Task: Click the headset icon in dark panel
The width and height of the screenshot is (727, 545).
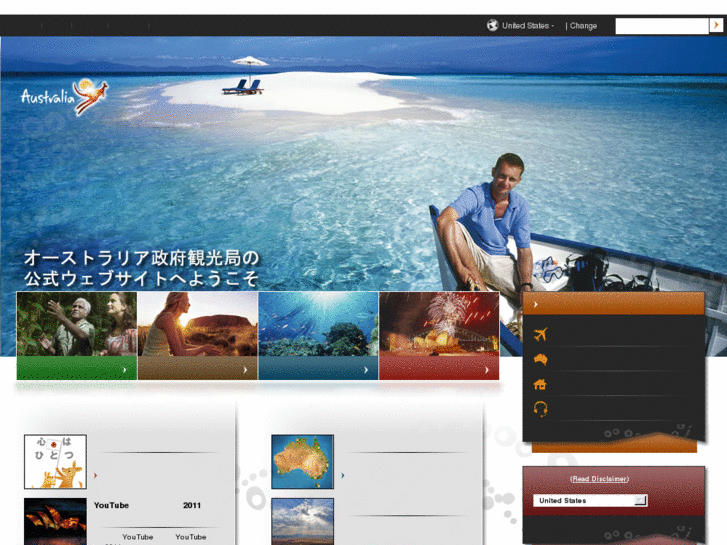Action: [540, 409]
